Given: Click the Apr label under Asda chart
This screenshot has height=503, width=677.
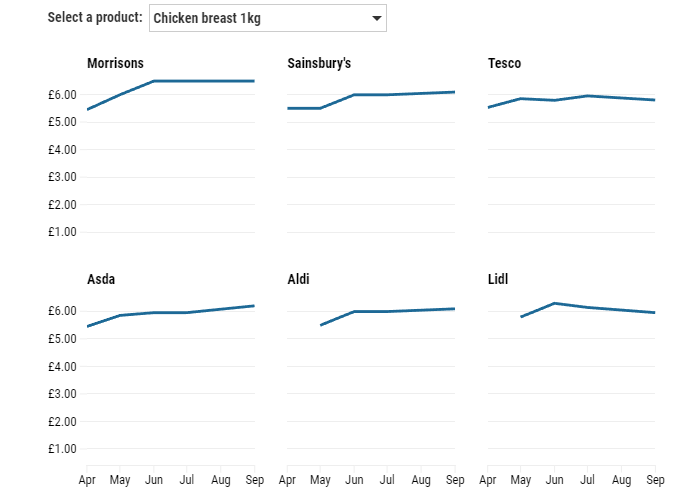Looking at the screenshot, I should click(87, 481).
